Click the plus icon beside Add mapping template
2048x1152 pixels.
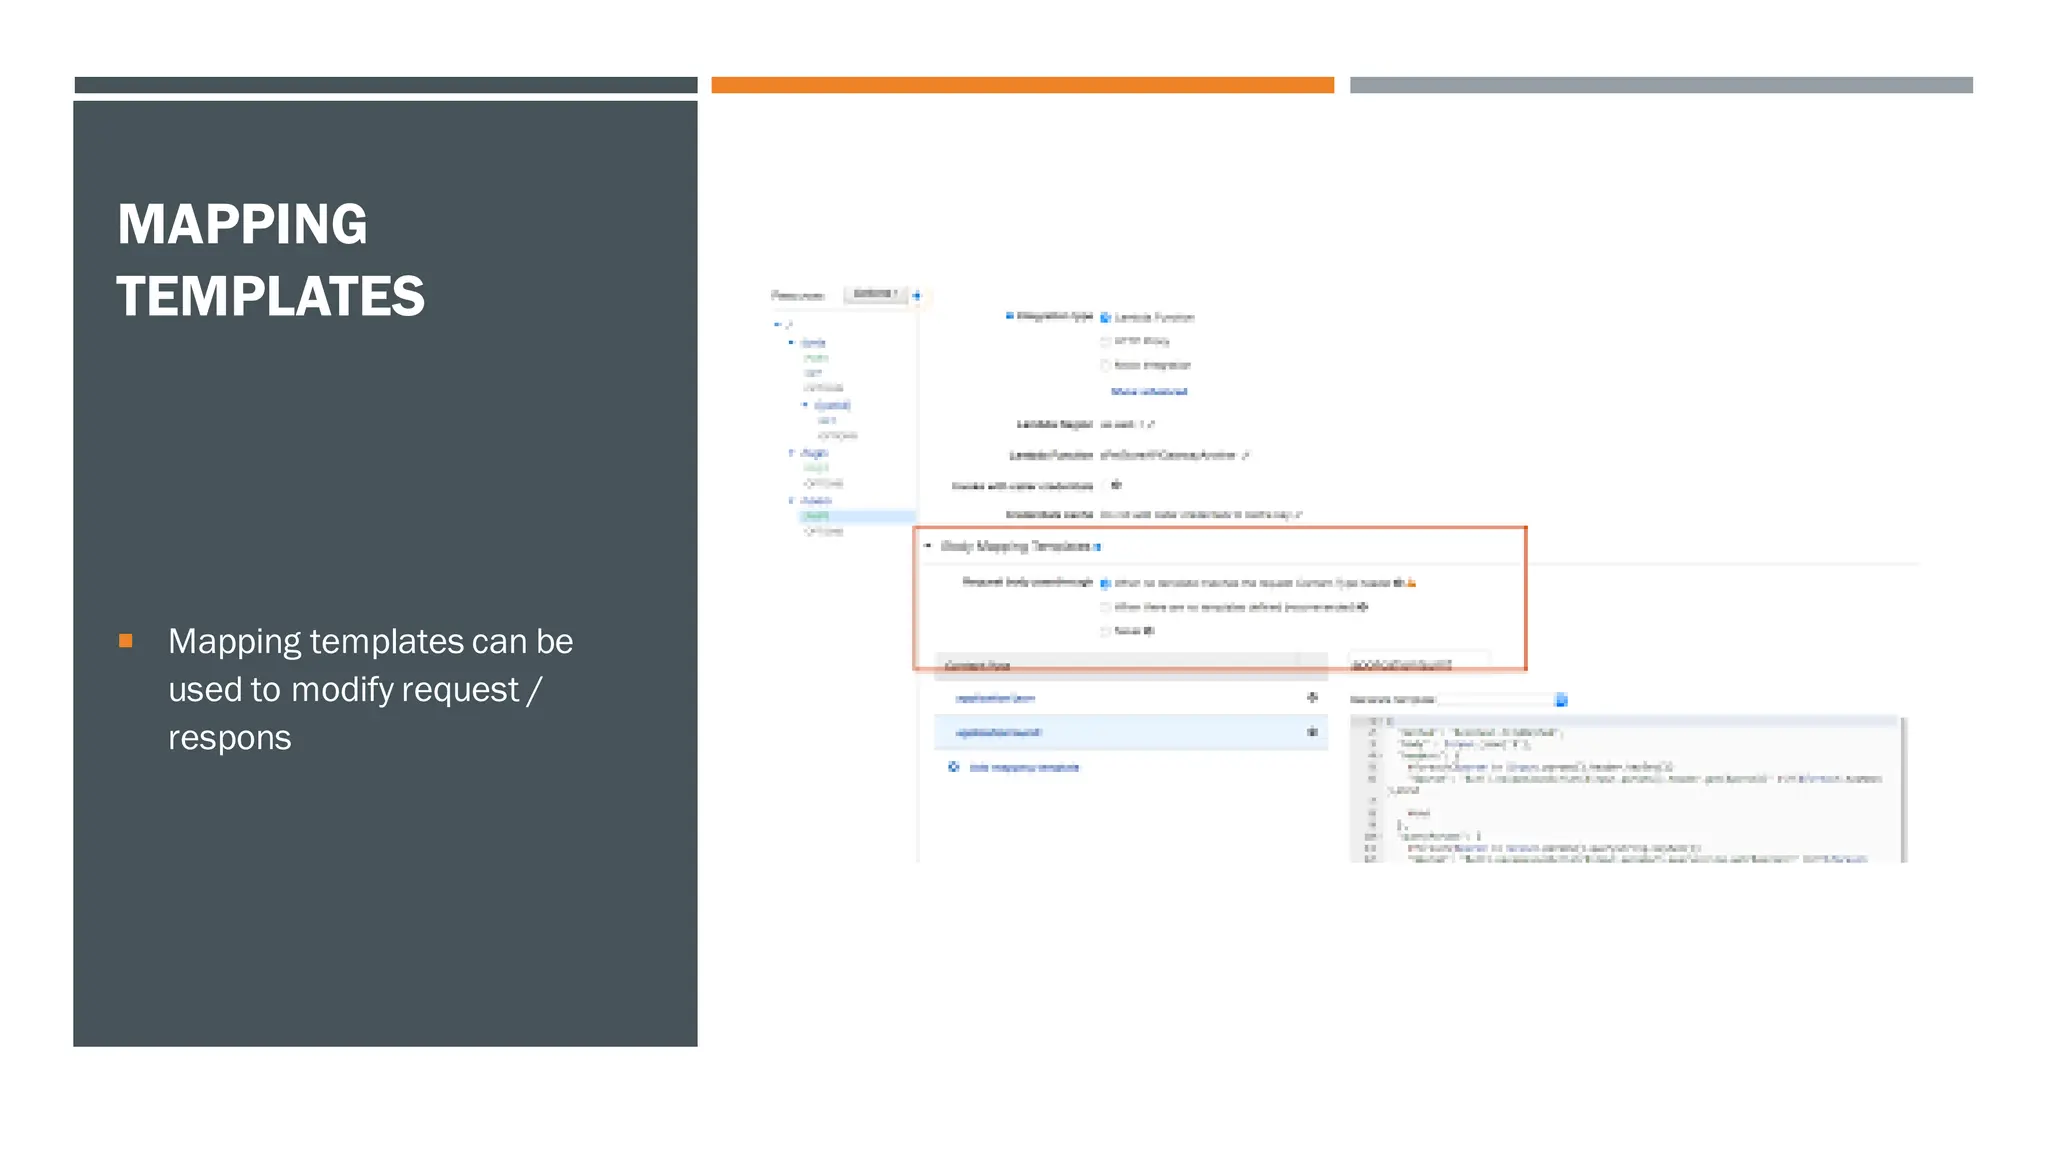pos(954,767)
